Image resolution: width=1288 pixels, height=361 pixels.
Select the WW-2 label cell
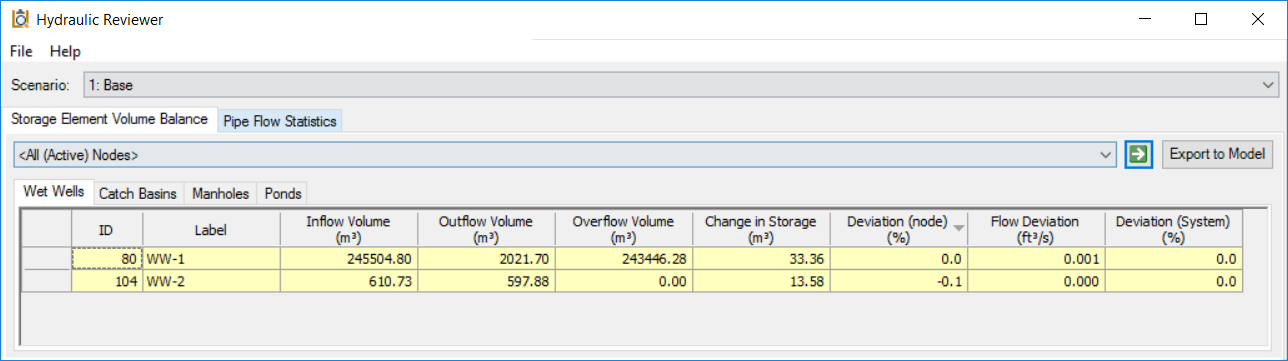click(x=212, y=282)
